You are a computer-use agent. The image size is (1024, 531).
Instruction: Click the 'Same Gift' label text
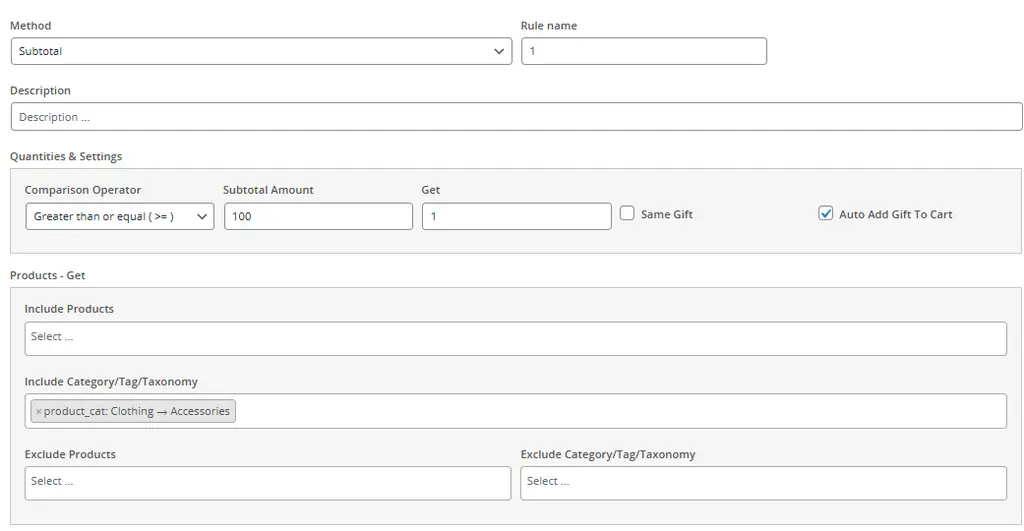pyautogui.click(x=666, y=214)
